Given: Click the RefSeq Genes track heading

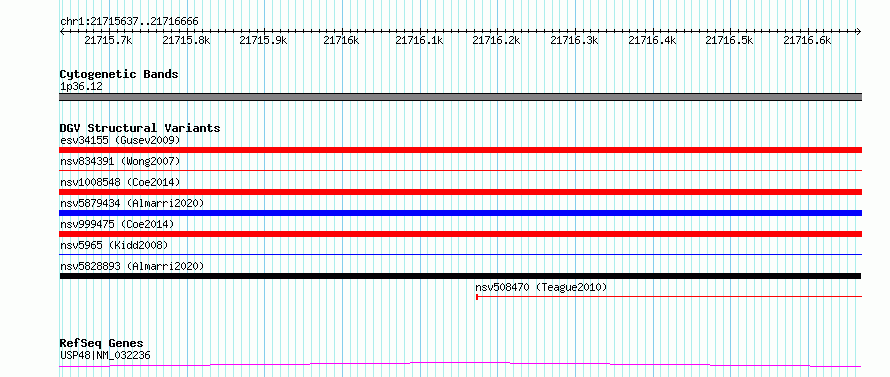Looking at the screenshot, I should tap(102, 344).
